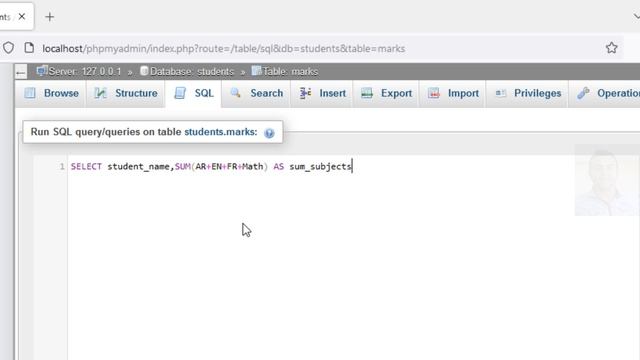Switch to the Structure tab
640x360 pixels.
click(x=126, y=93)
